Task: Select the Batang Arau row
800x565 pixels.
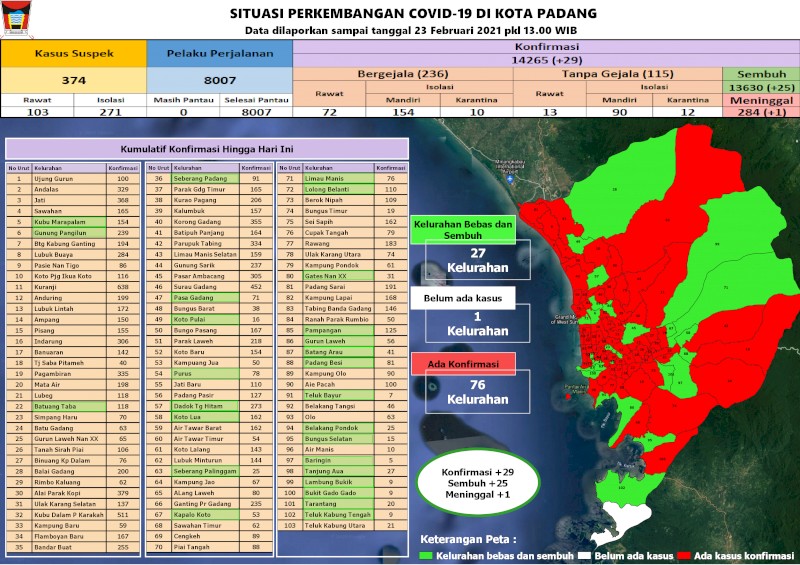Action: click(x=342, y=352)
